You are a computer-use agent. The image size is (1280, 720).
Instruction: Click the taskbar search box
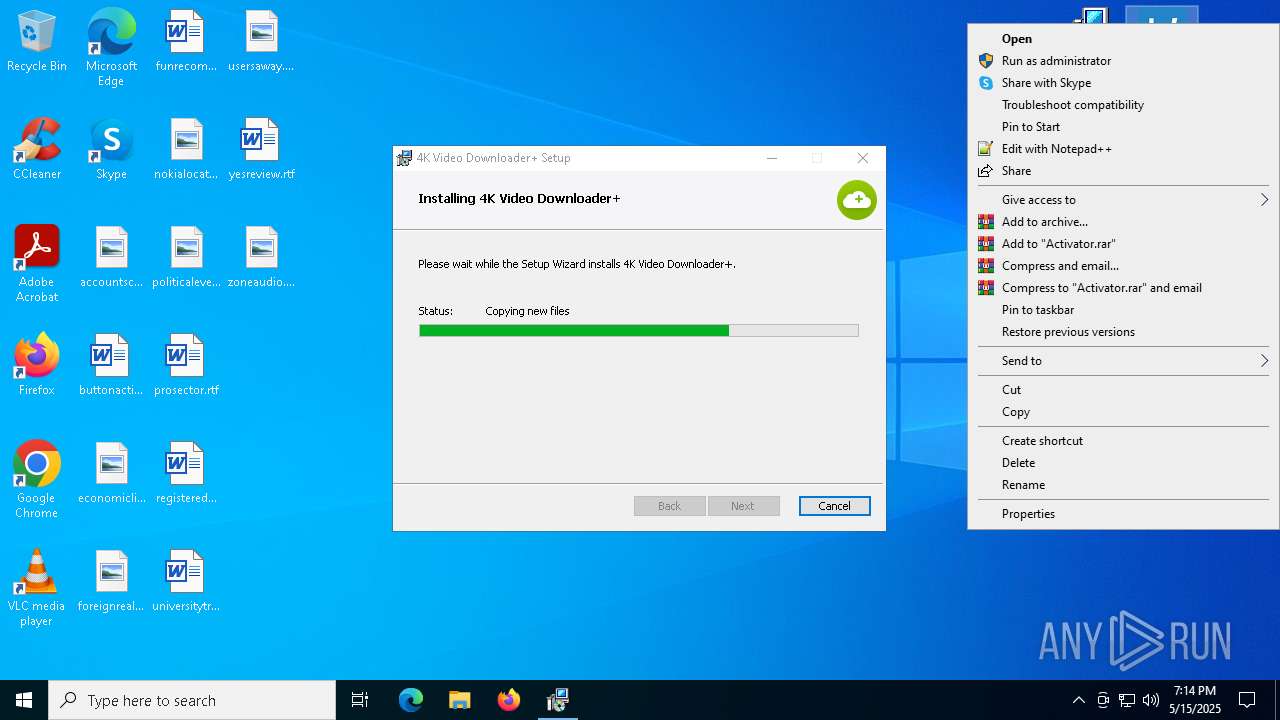[192, 700]
